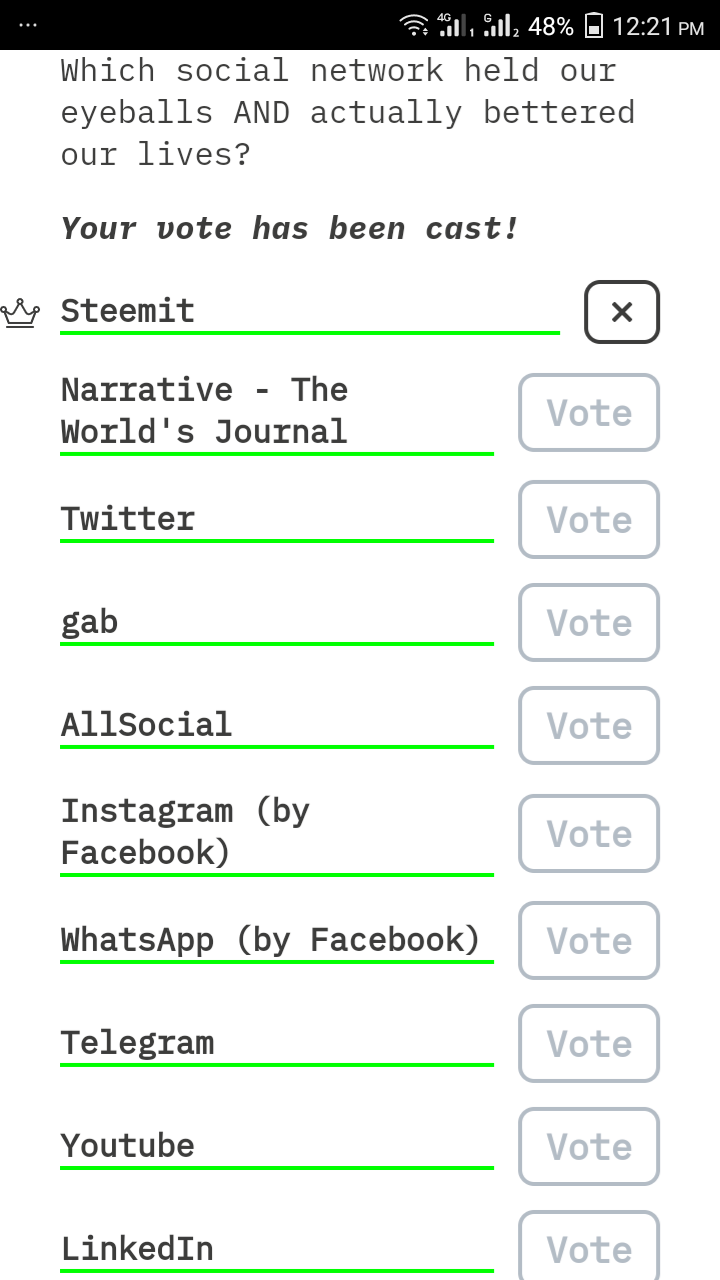Tap the crown icon beside Steemit

(x=20, y=313)
